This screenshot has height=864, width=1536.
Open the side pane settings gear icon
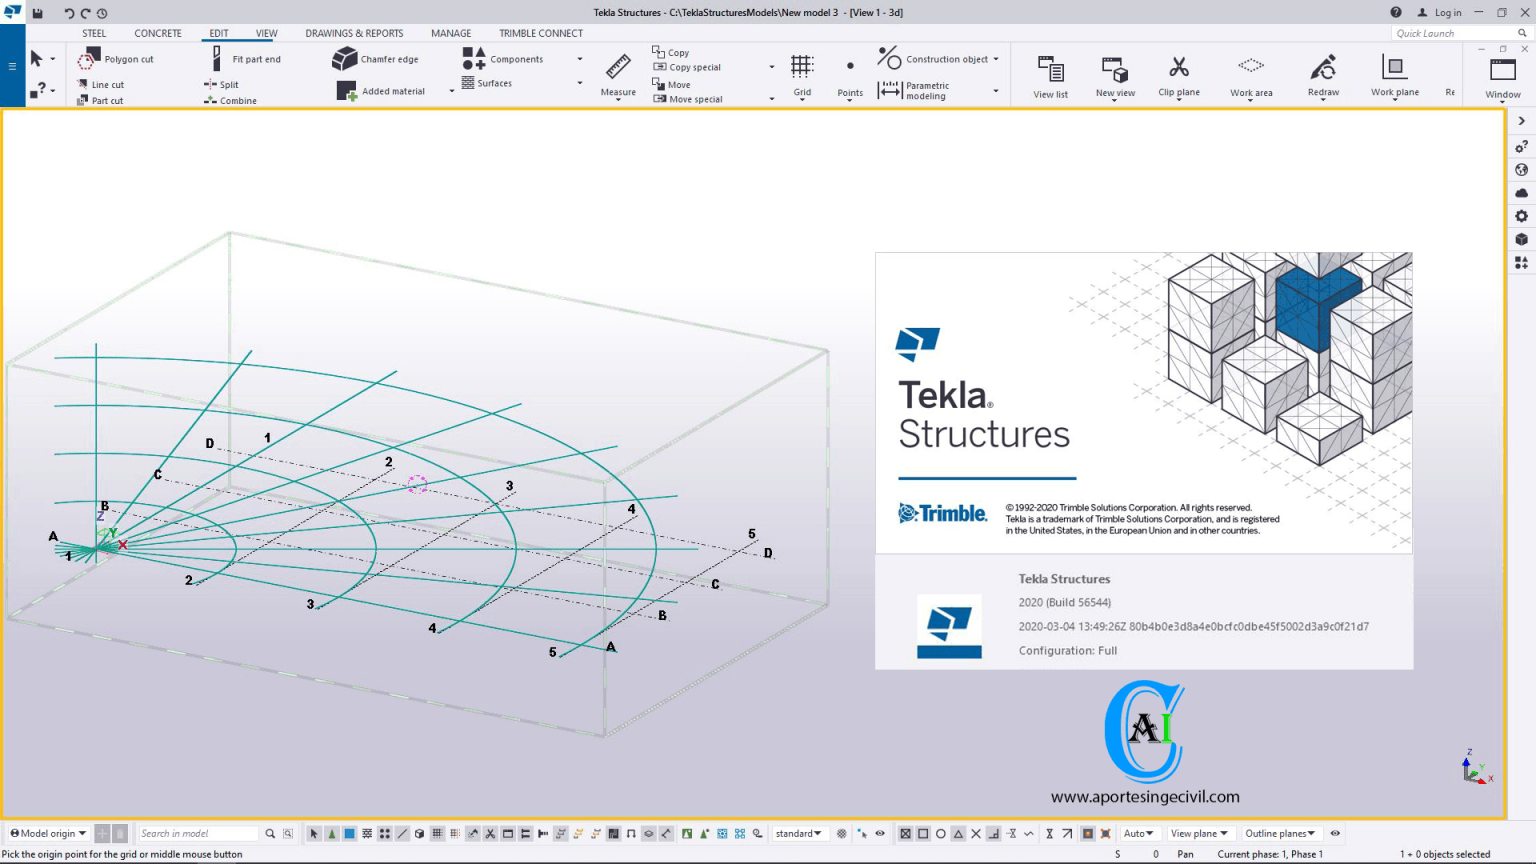1521,216
